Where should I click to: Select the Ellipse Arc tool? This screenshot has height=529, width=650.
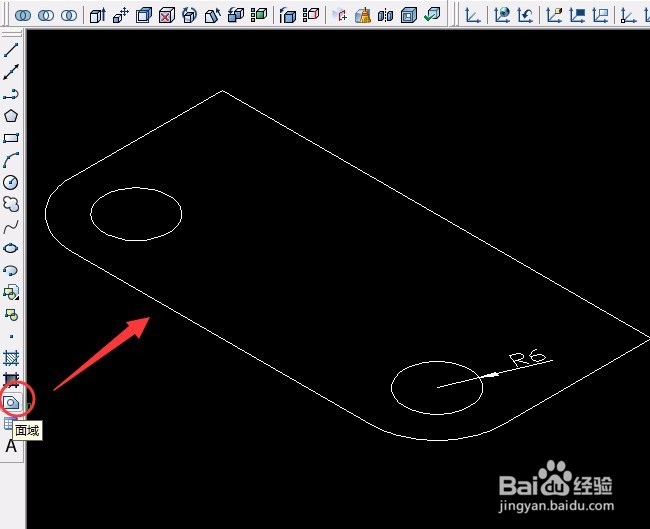coord(11,270)
